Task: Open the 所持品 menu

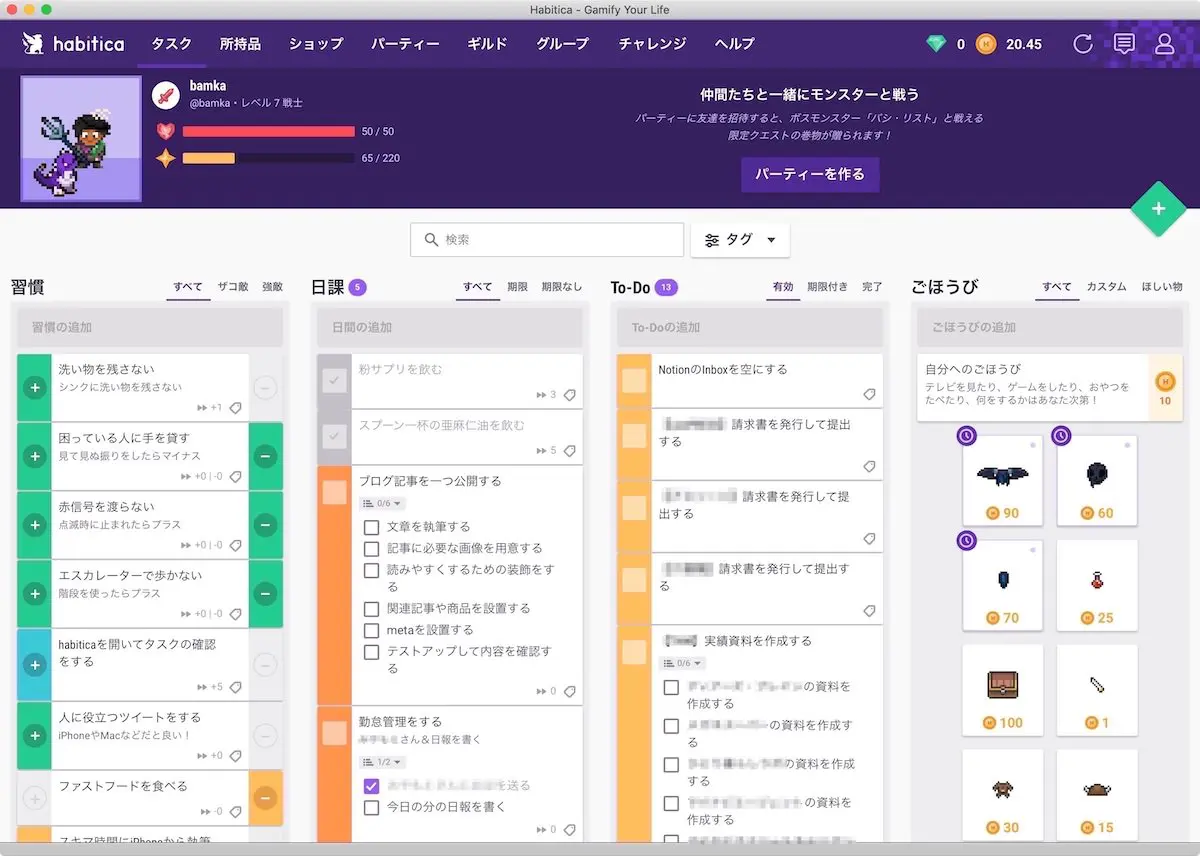Action: (x=240, y=44)
